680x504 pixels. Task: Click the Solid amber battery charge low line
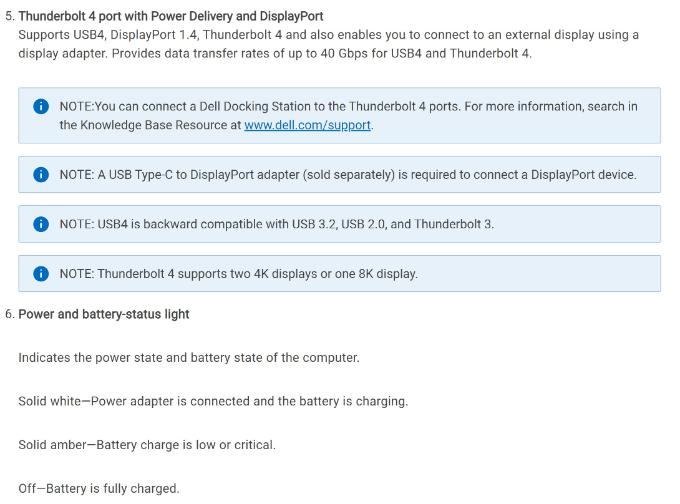[147, 445]
